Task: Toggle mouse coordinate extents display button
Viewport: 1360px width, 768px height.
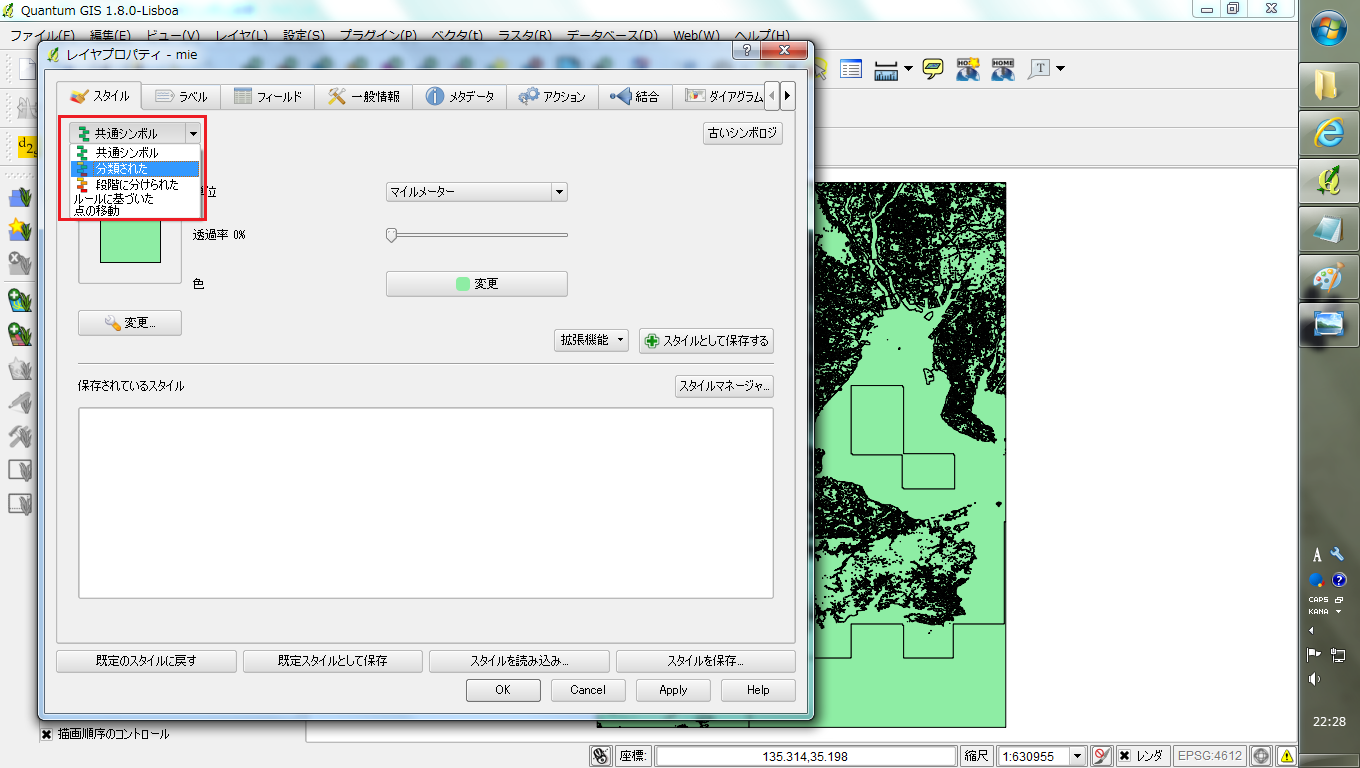Action: pyautogui.click(x=600, y=756)
